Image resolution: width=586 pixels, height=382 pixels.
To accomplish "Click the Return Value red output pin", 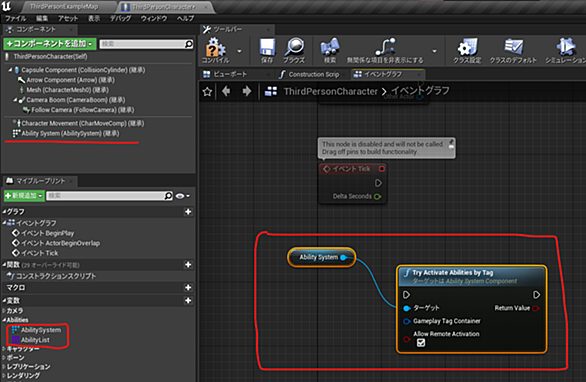I will [x=536, y=308].
